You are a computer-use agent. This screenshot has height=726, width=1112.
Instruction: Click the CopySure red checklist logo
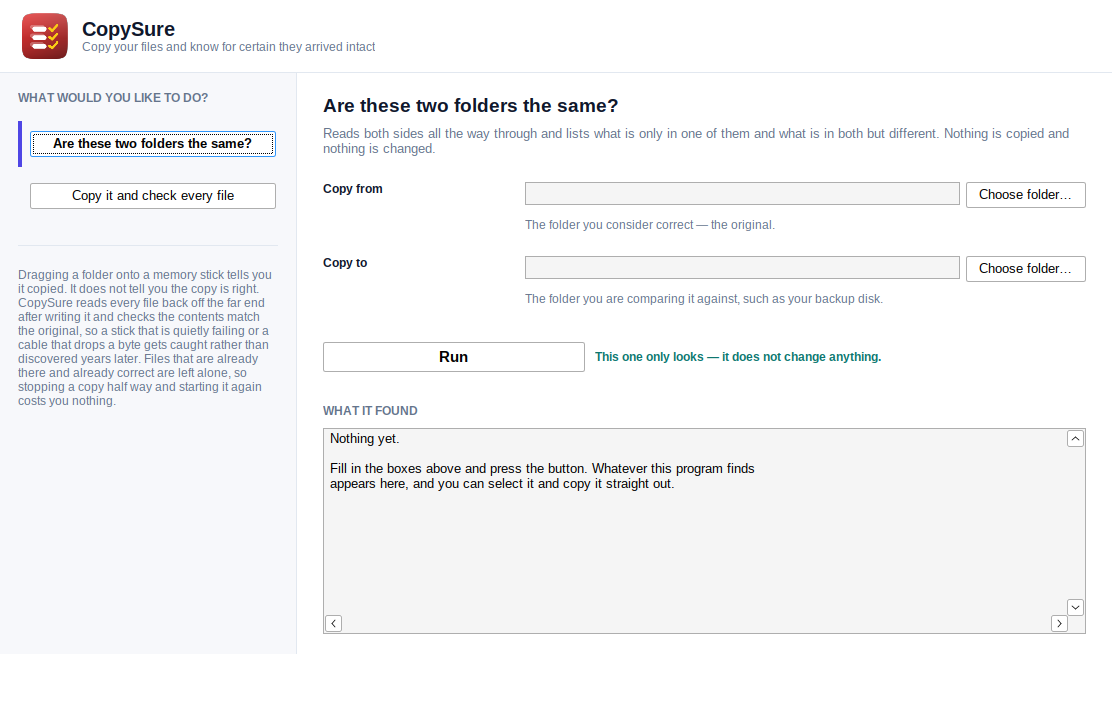click(x=45, y=36)
